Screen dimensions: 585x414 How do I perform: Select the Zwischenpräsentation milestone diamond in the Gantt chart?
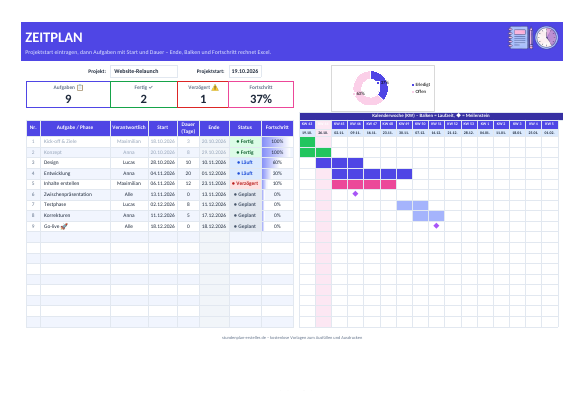point(355,194)
